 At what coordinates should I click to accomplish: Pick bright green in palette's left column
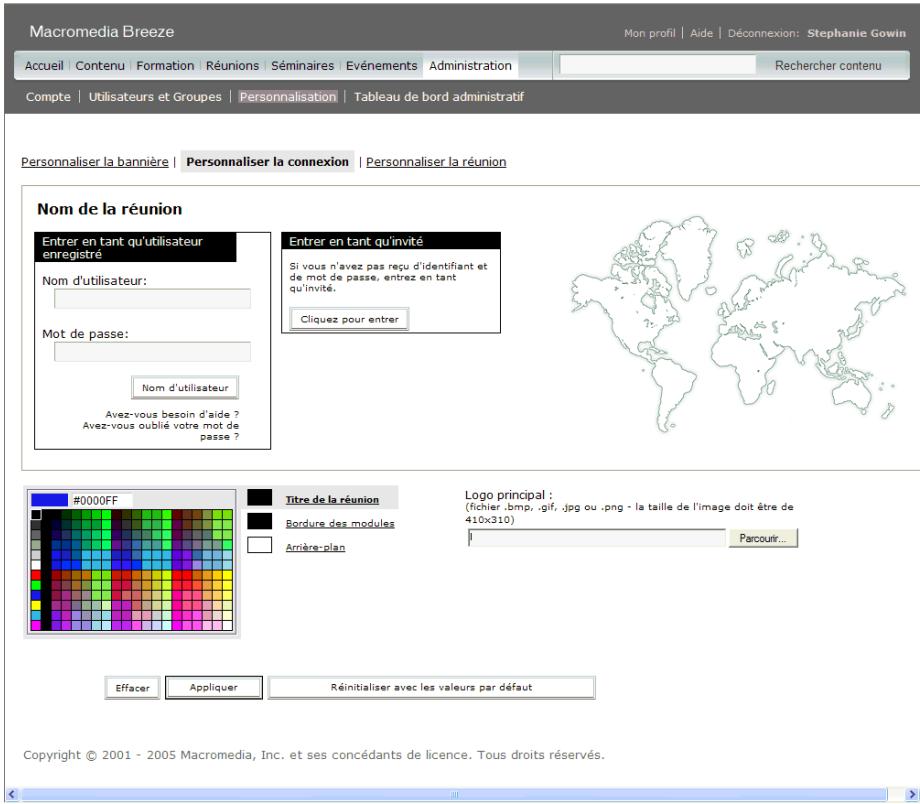pyautogui.click(x=36, y=585)
